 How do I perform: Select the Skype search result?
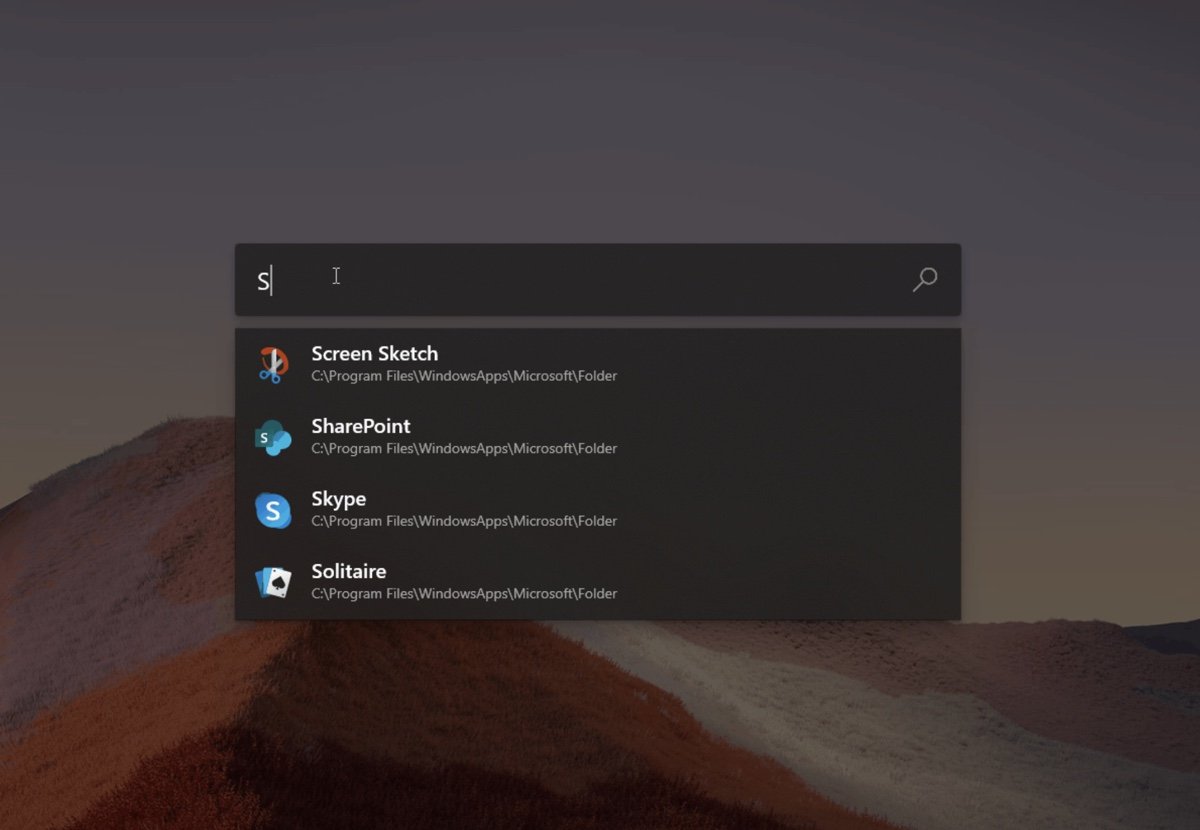[x=338, y=499]
